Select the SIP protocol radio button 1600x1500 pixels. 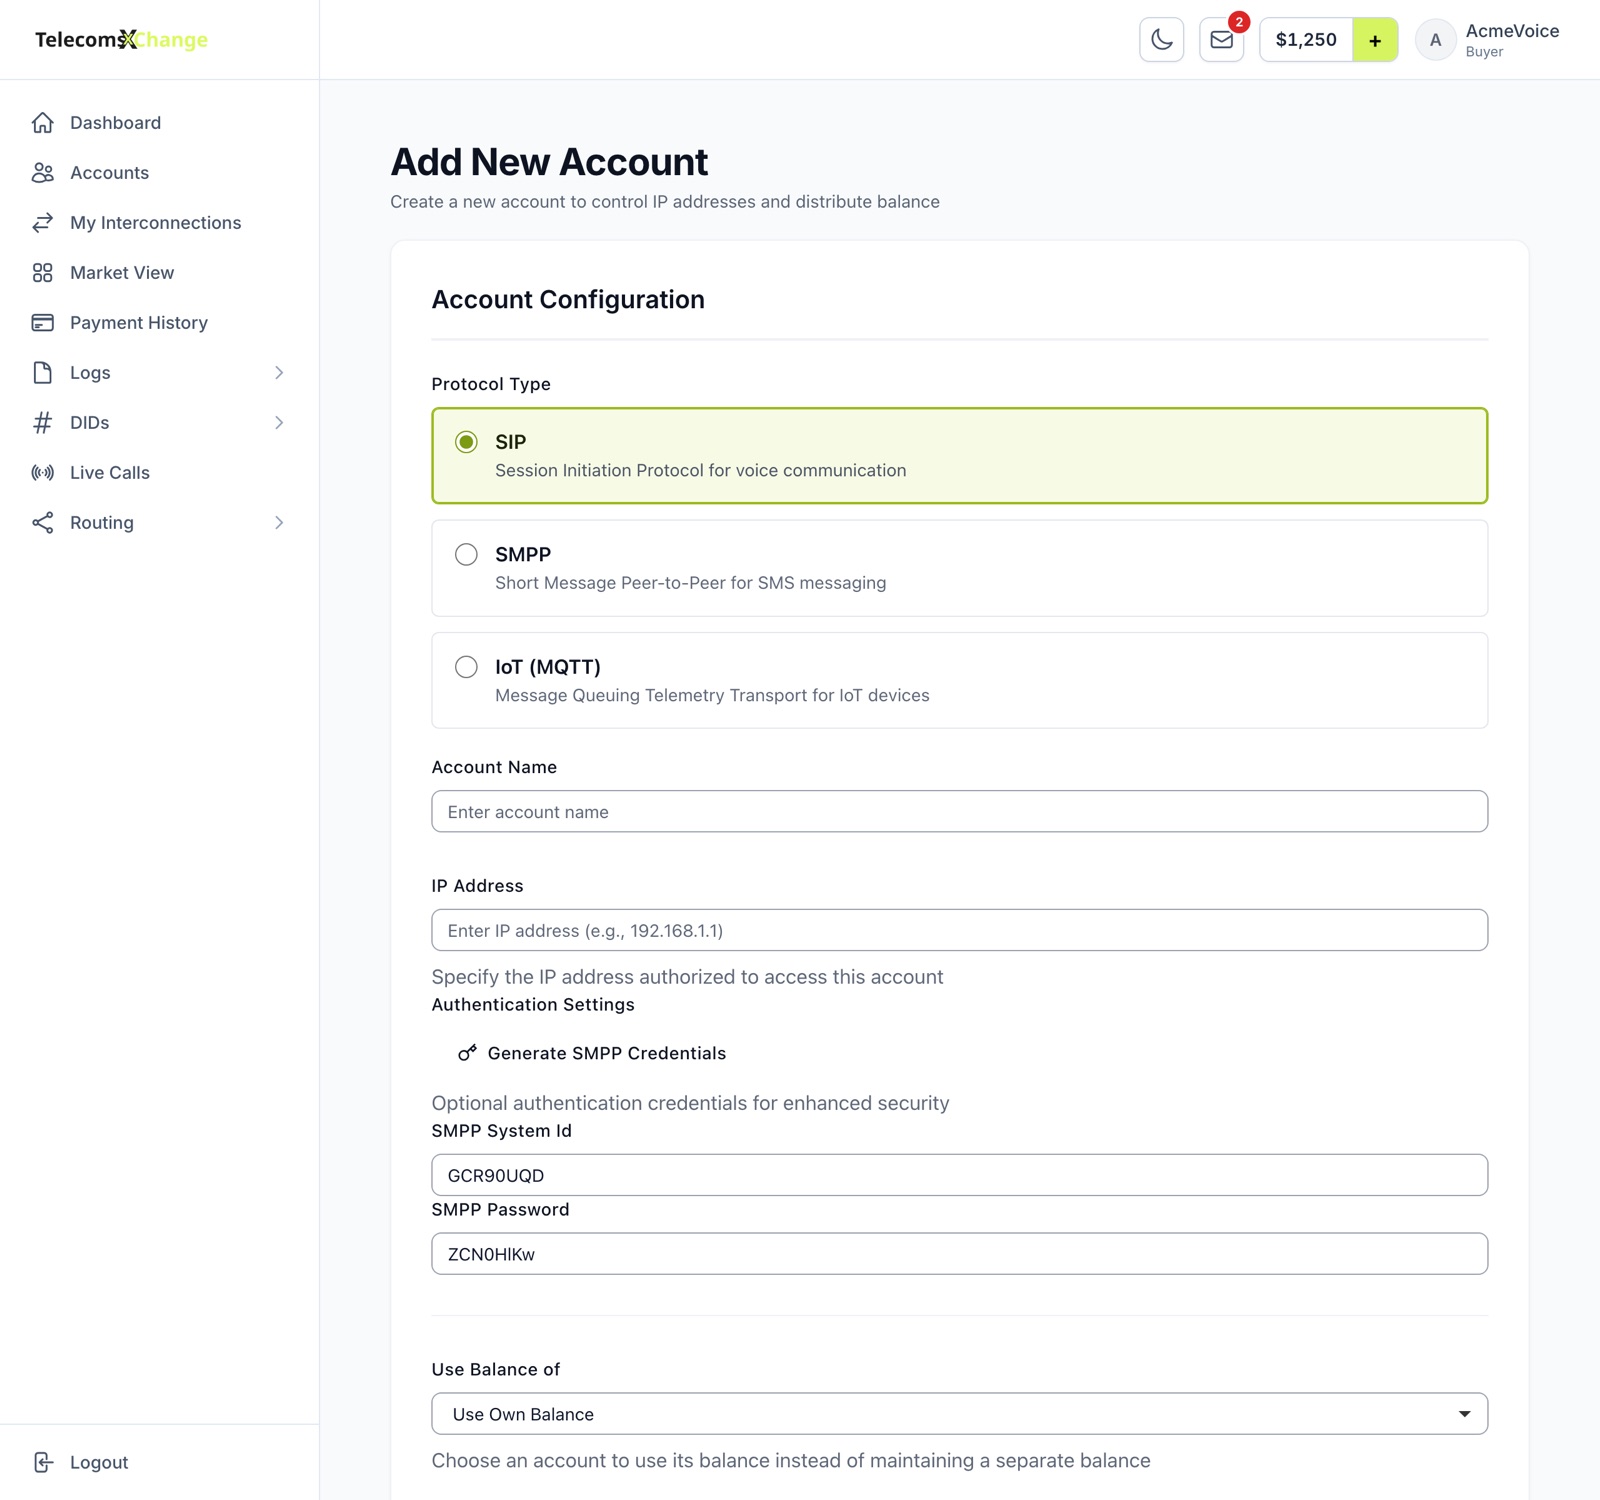coord(466,442)
